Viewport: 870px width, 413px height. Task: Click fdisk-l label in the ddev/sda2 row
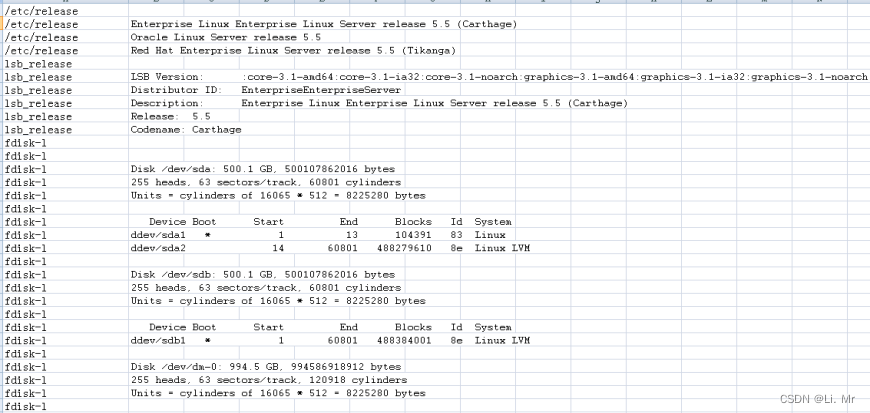click(x=26, y=248)
